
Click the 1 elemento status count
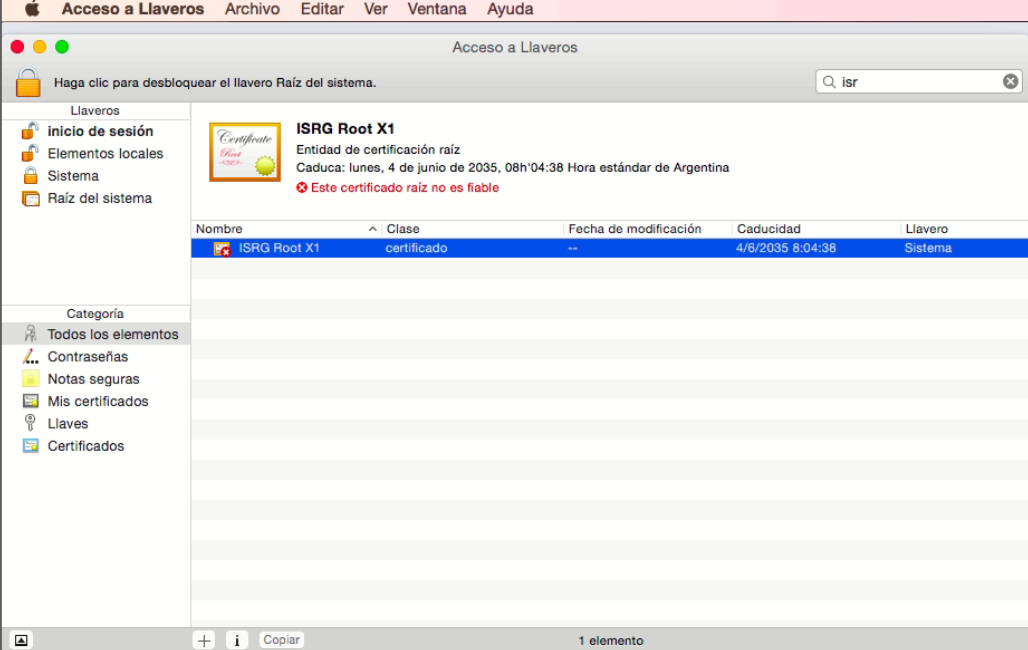point(611,640)
